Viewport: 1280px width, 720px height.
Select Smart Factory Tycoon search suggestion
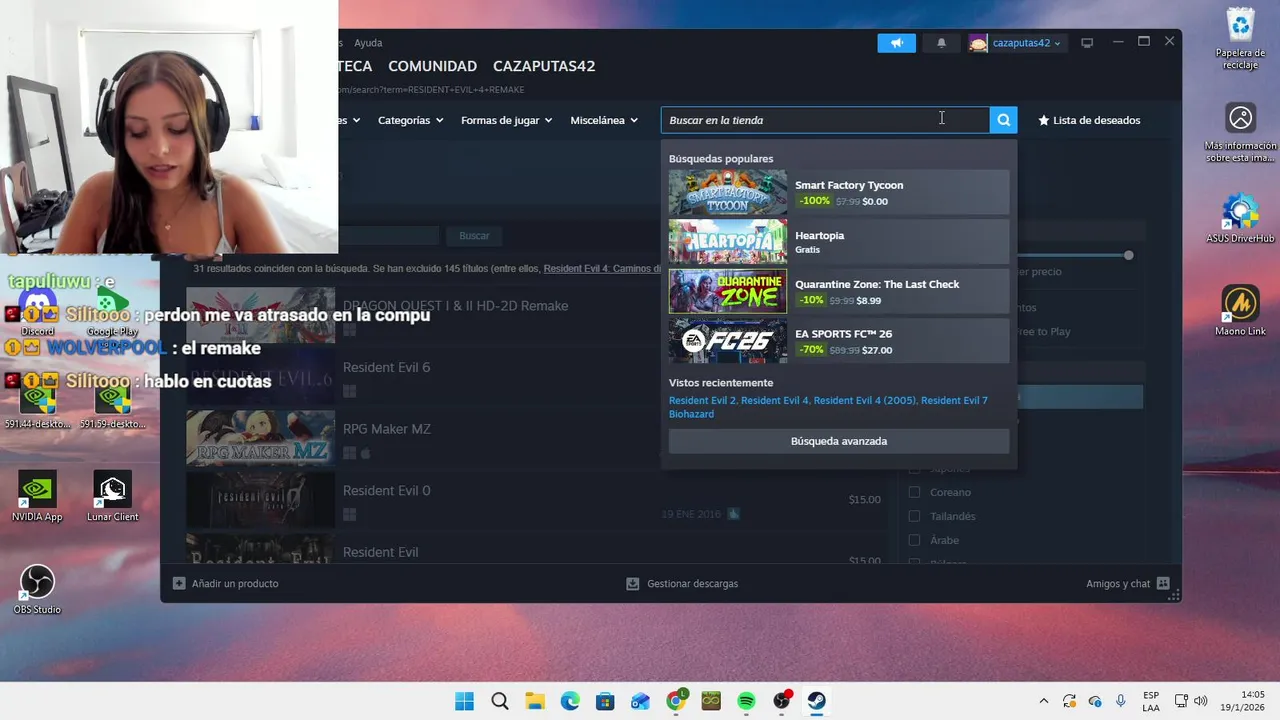coord(839,192)
